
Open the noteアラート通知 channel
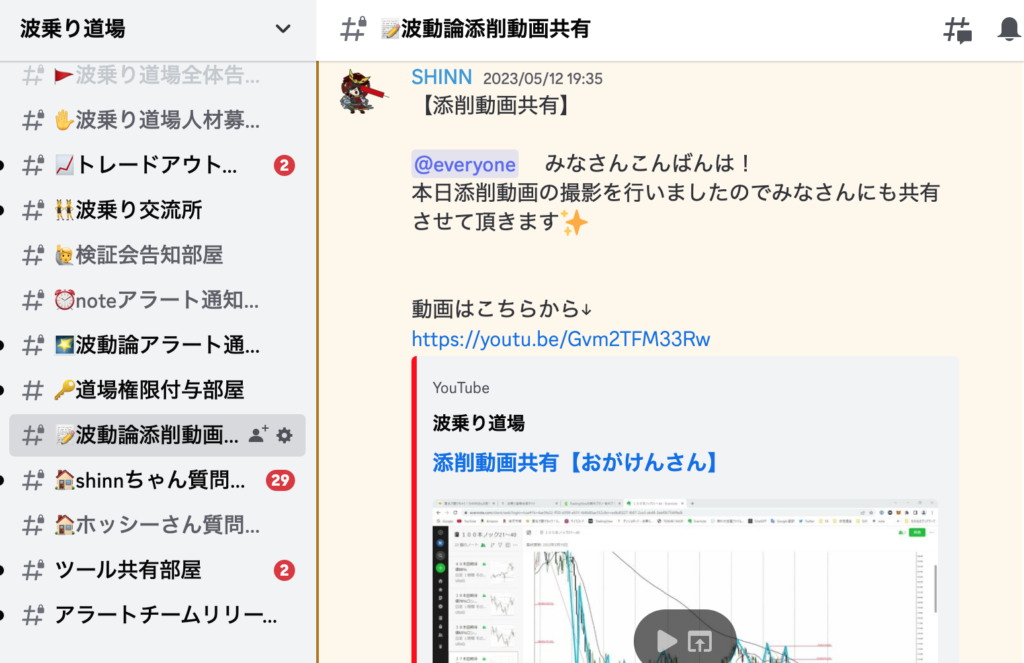pyautogui.click(x=157, y=300)
